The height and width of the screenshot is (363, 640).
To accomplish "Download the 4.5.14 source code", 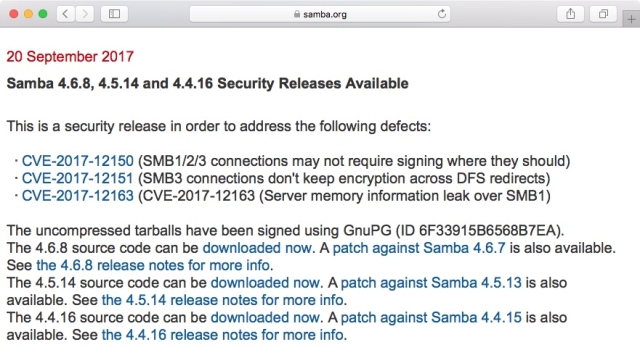I will 265,283.
